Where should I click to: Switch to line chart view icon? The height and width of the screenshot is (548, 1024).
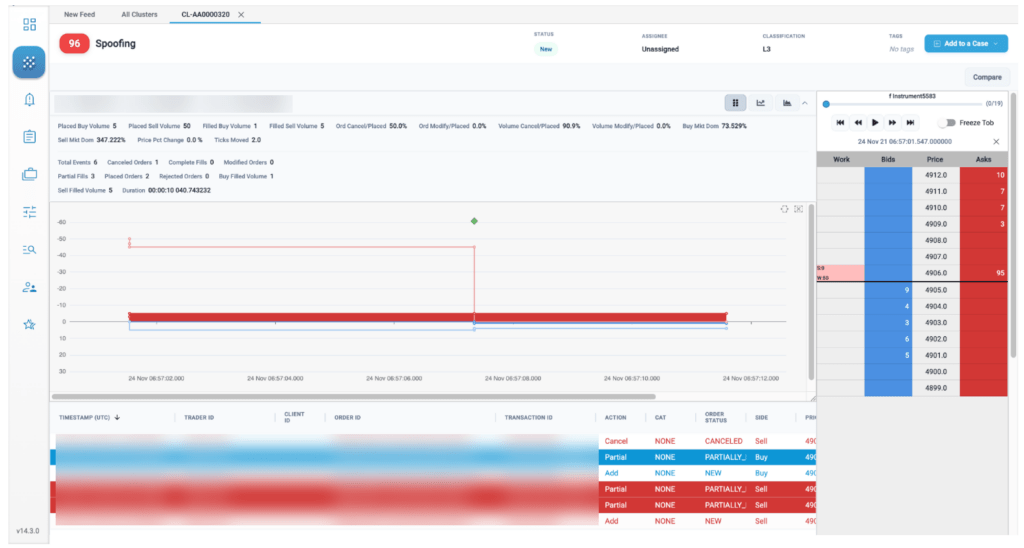tap(761, 103)
